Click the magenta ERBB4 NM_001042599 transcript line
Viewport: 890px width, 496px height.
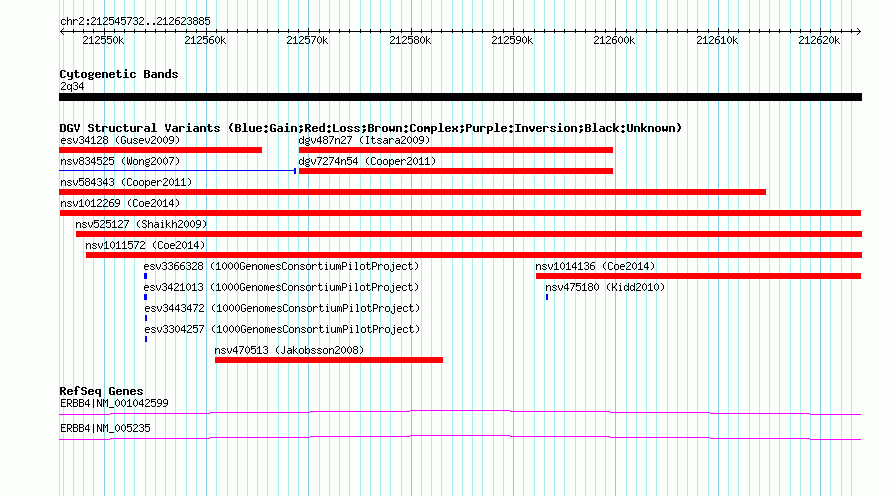(x=460, y=413)
